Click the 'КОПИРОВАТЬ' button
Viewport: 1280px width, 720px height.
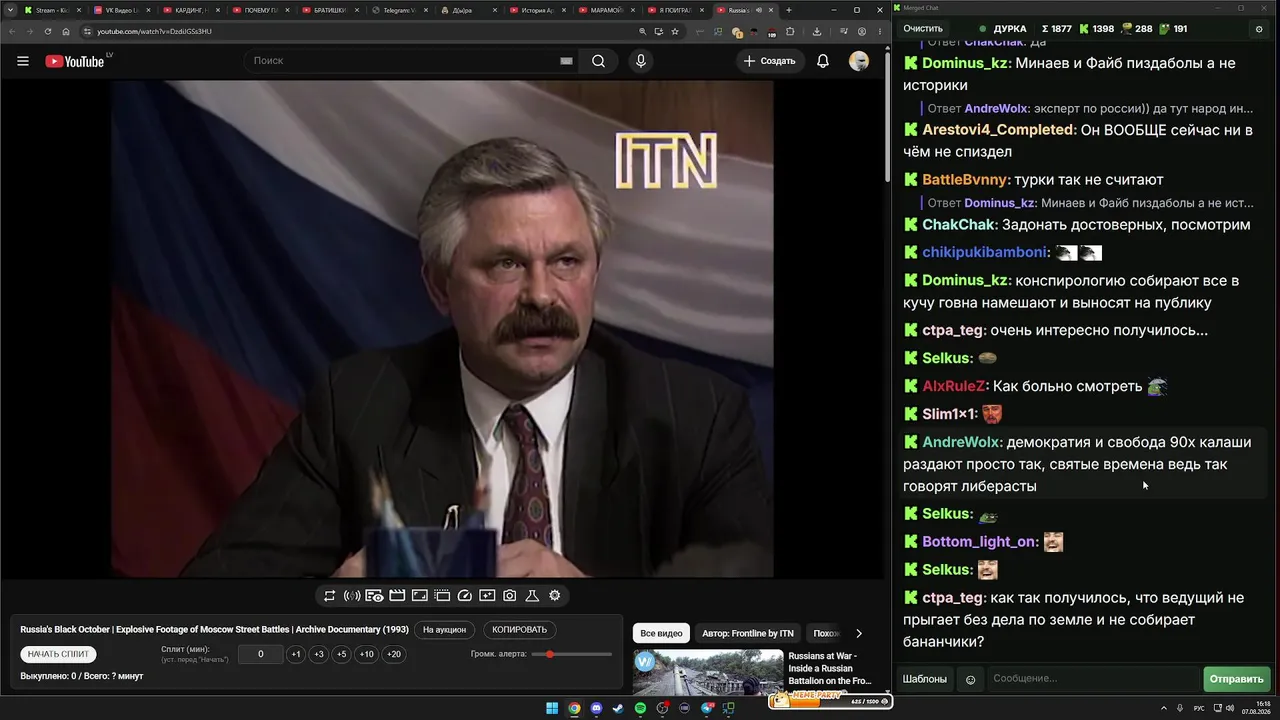click(520, 630)
